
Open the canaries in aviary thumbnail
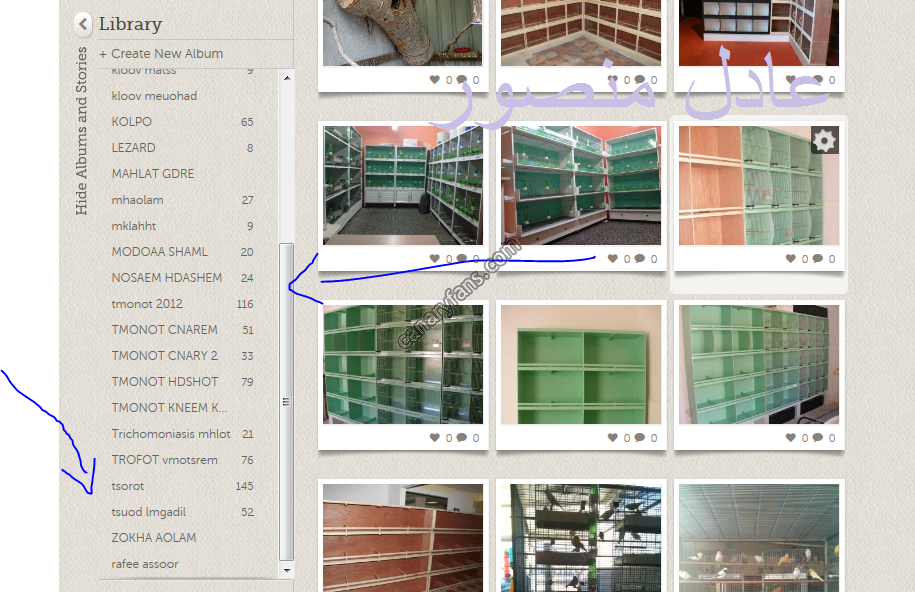coord(759,538)
